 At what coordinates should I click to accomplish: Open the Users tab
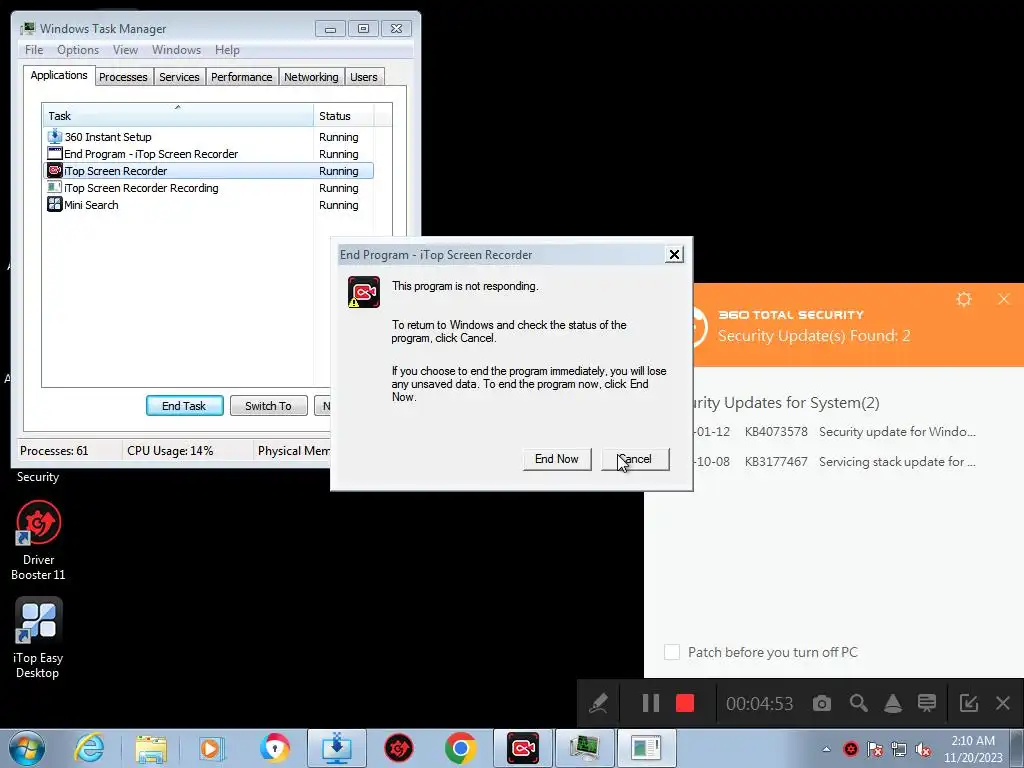(364, 77)
